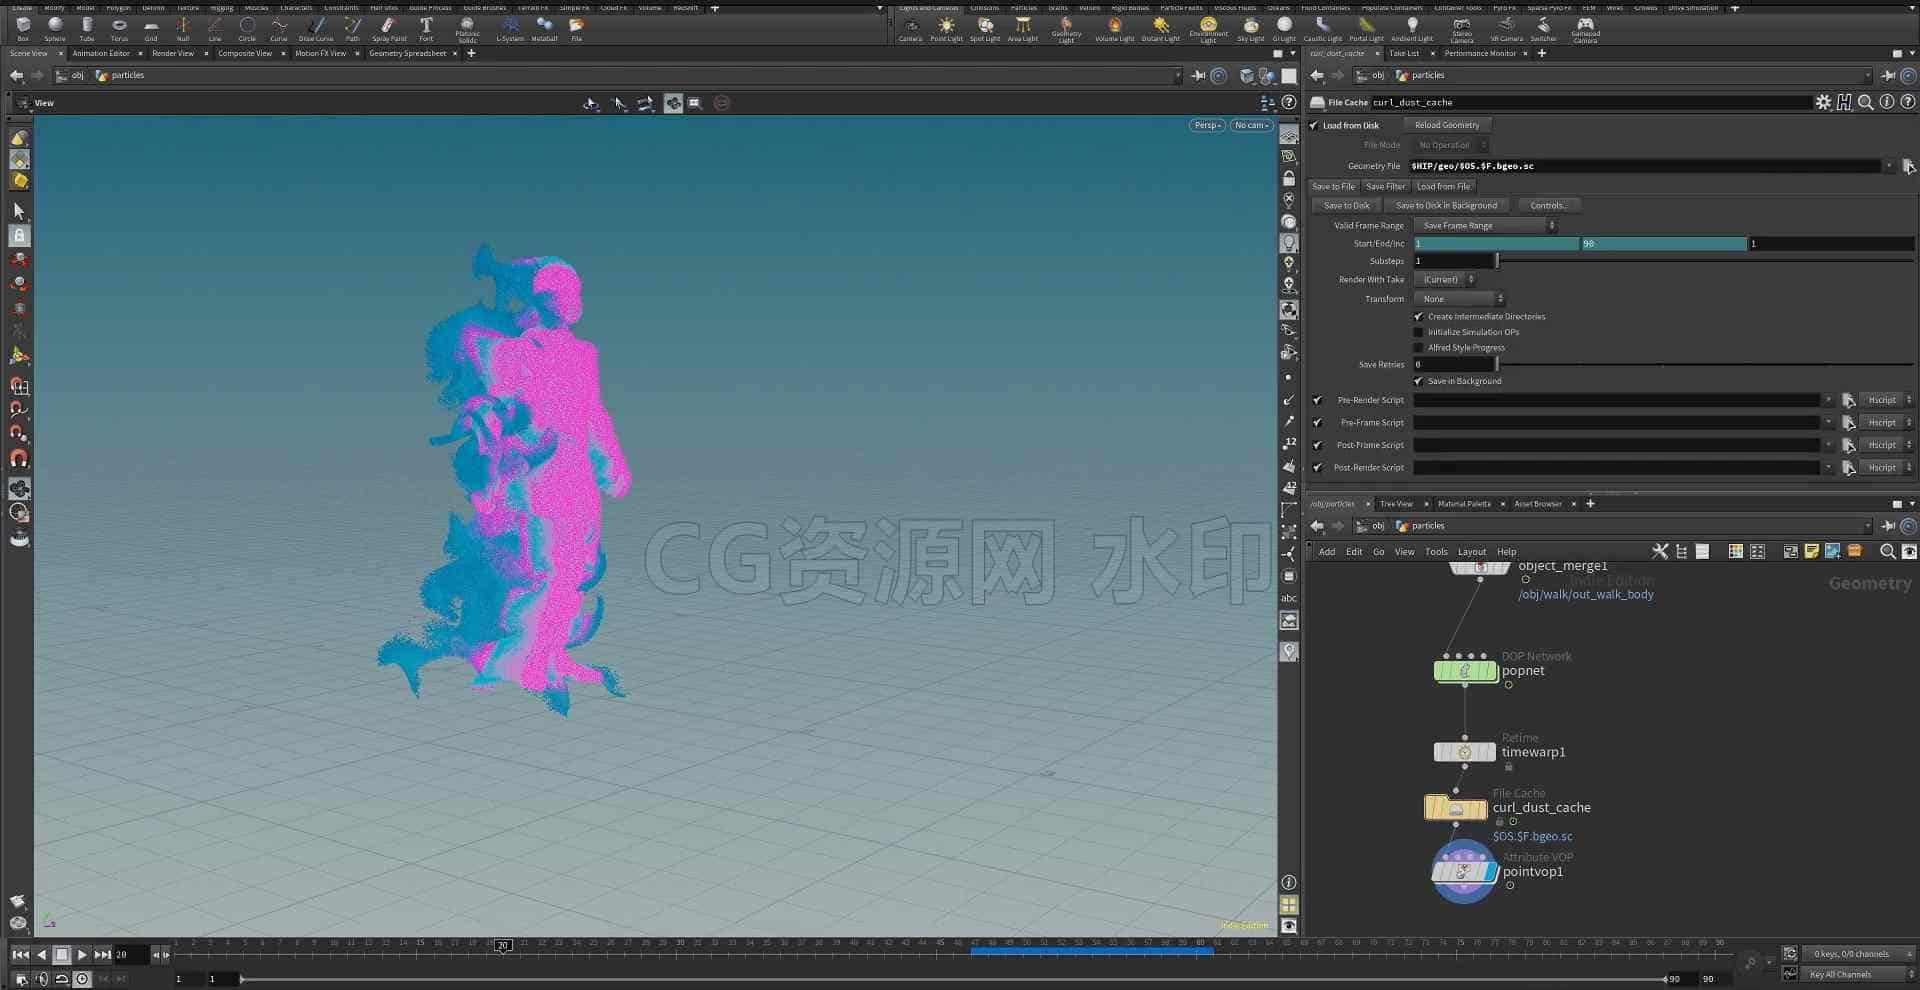Click the timewarp1 node icon

[1465, 752]
